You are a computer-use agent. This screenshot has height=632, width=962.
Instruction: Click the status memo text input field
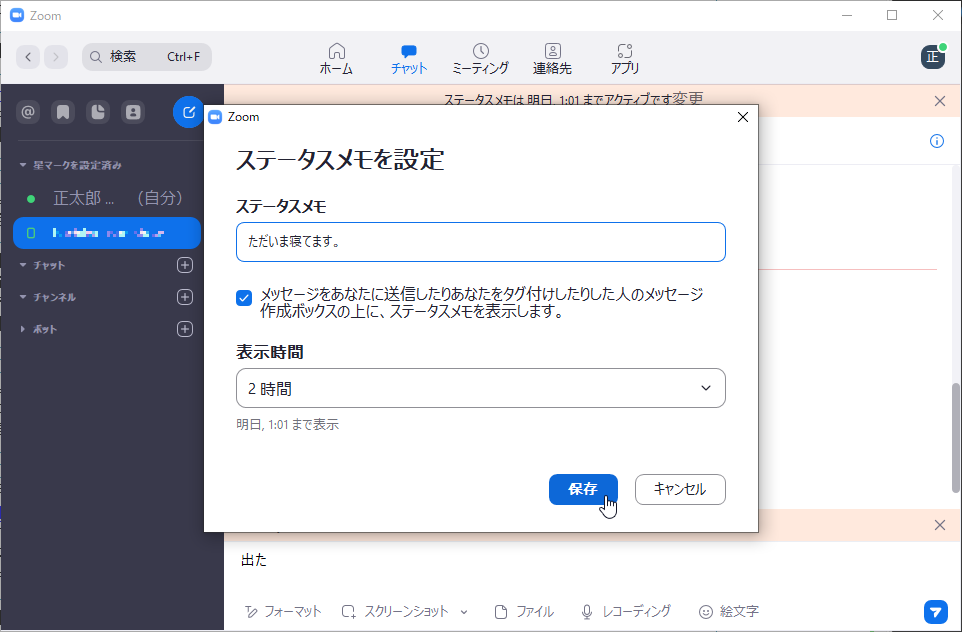pos(481,241)
